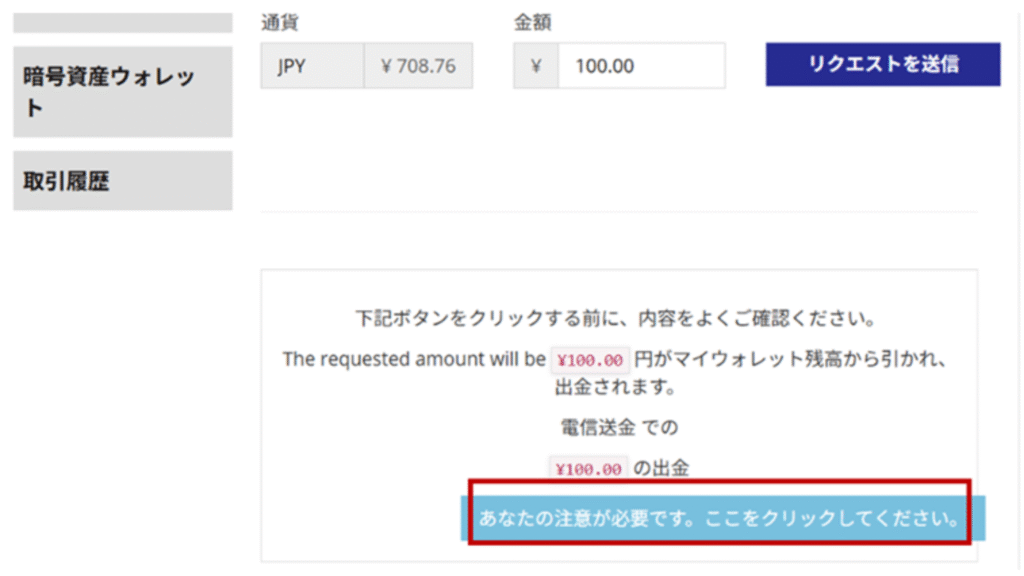Click the ¥ 708.76 balance display
Viewport: 1024px width, 576px height.
click(418, 67)
